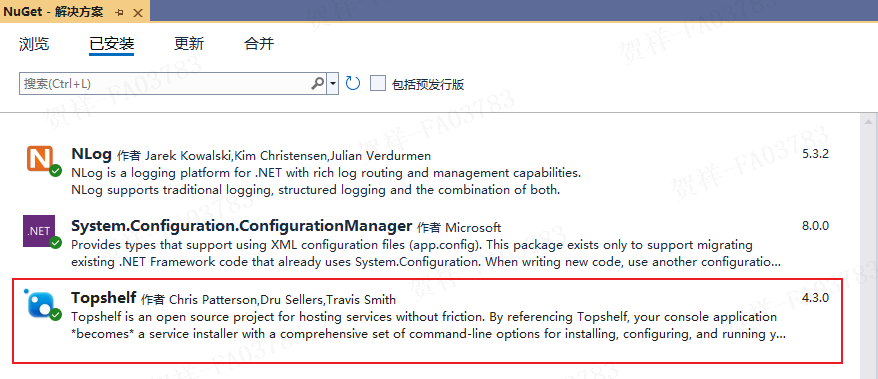Select Topshelf version 4.3.0 label

click(x=815, y=298)
